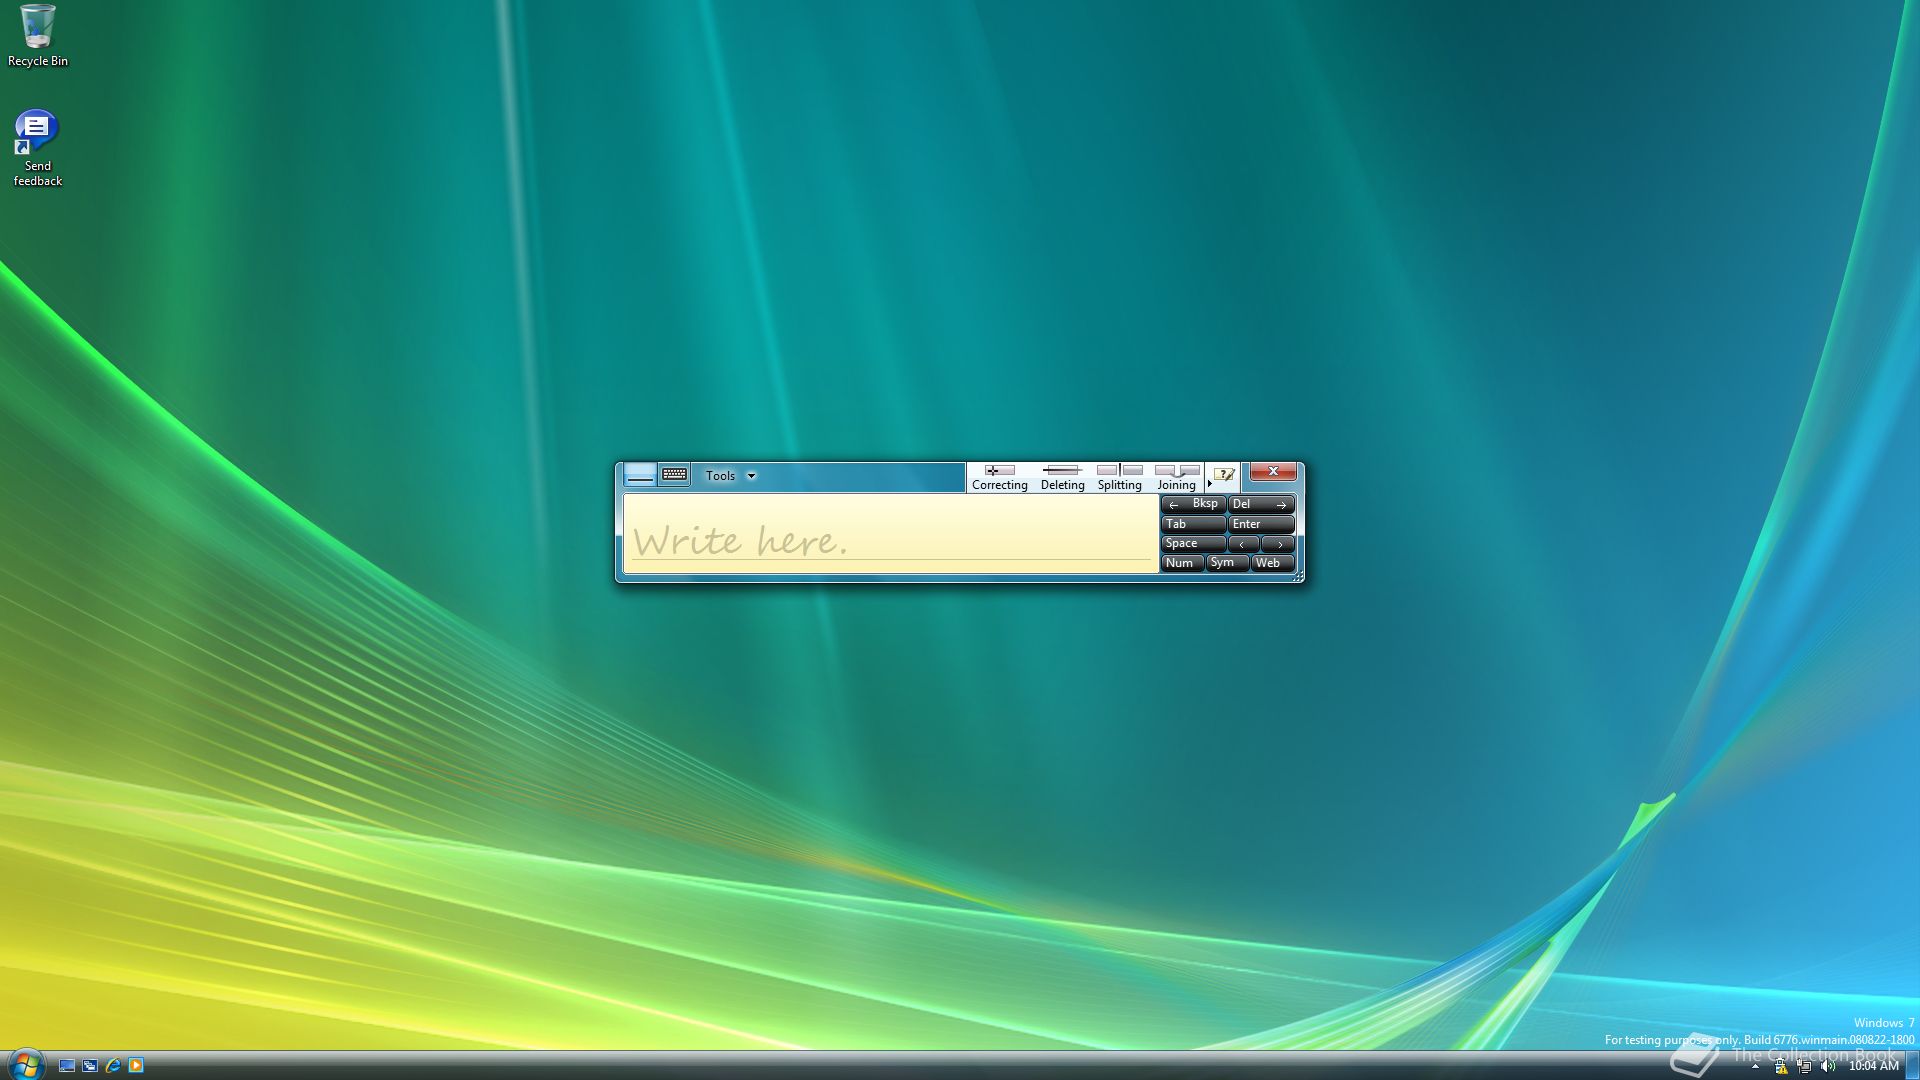
Task: Click in the Write here writing area
Action: click(890, 533)
